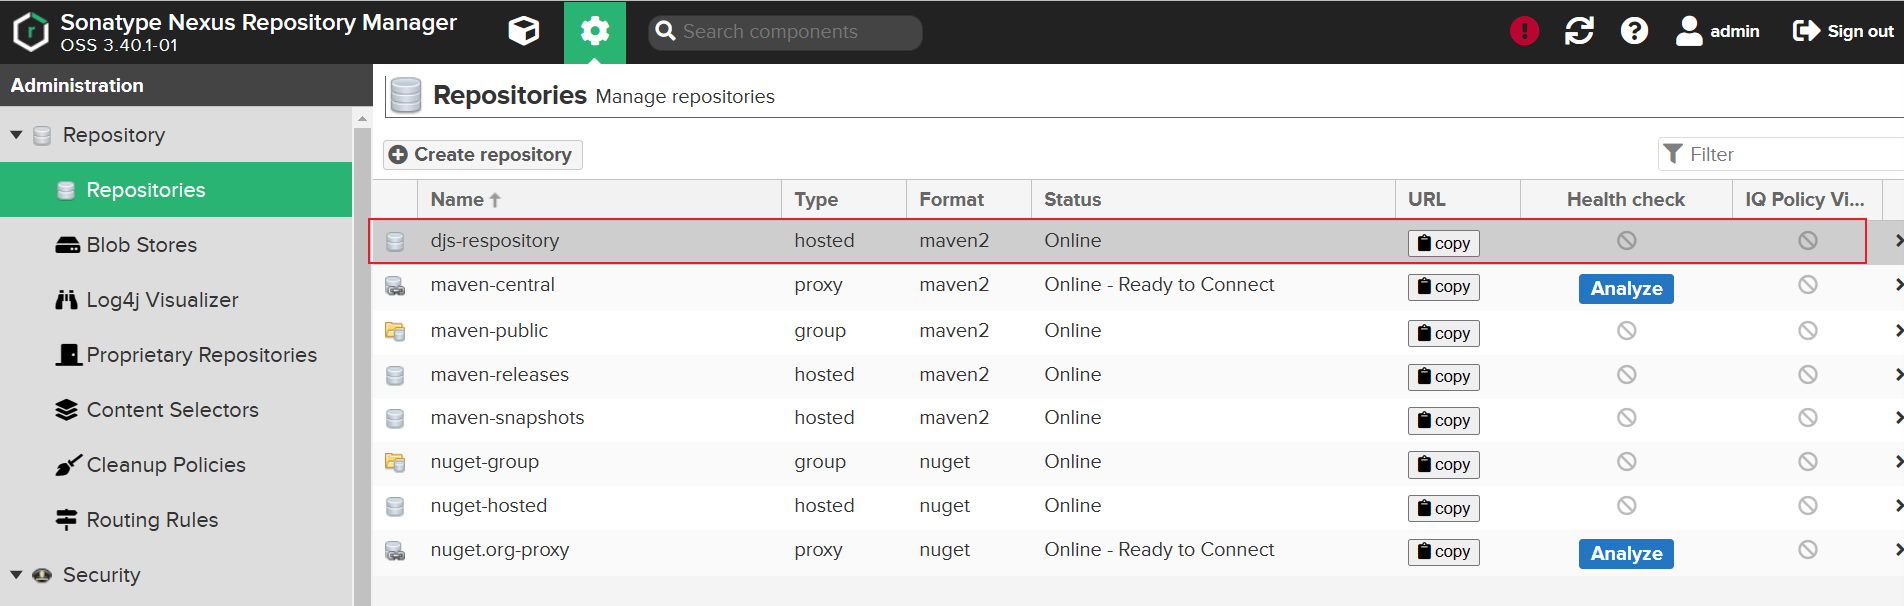
Task: Click the Log4j Visualizer binoculars icon
Action: pos(67,300)
